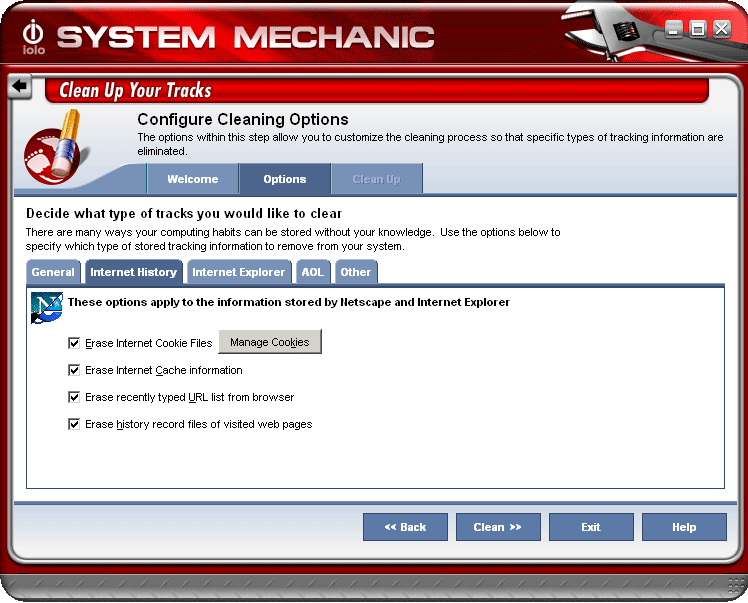Open Help from the bottom buttons
Screen dimensions: 748x603
click(x=684, y=527)
